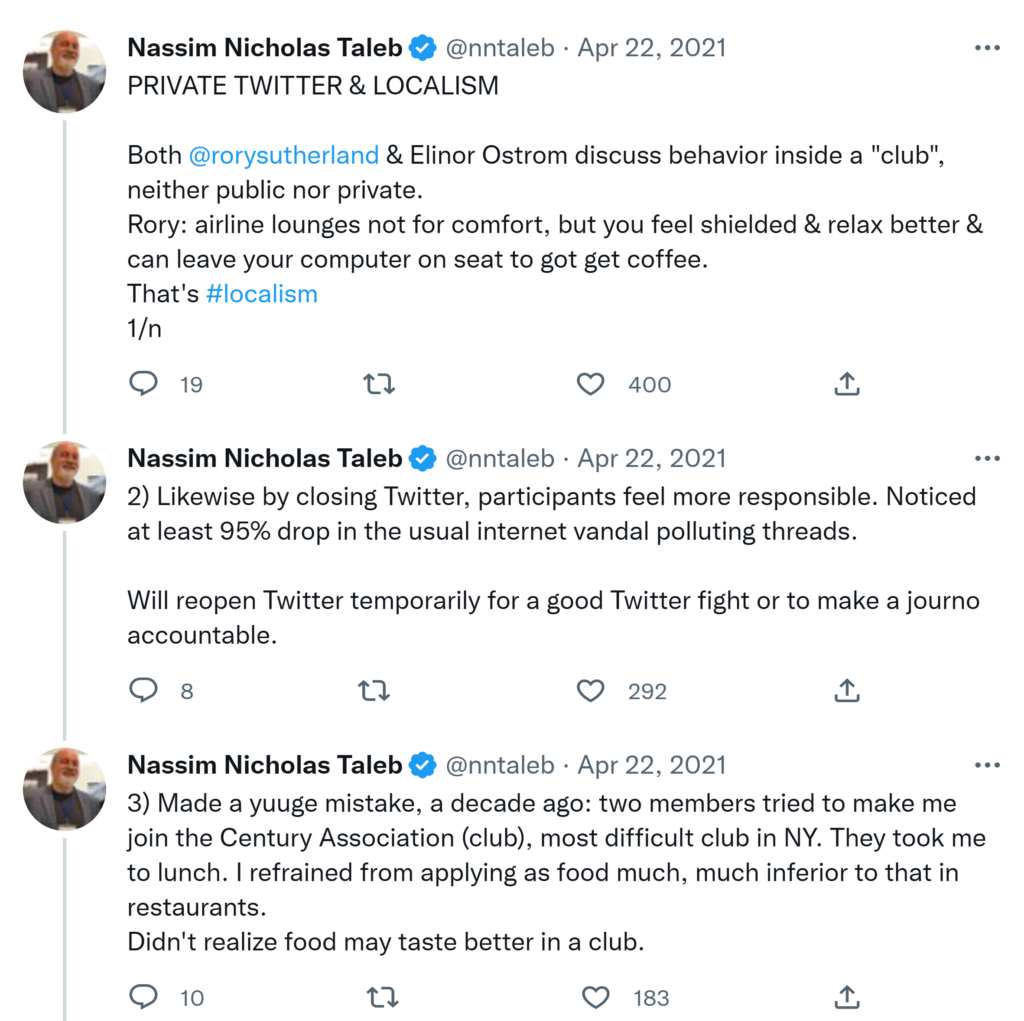Like the tweet with 292 likes

tap(592, 690)
